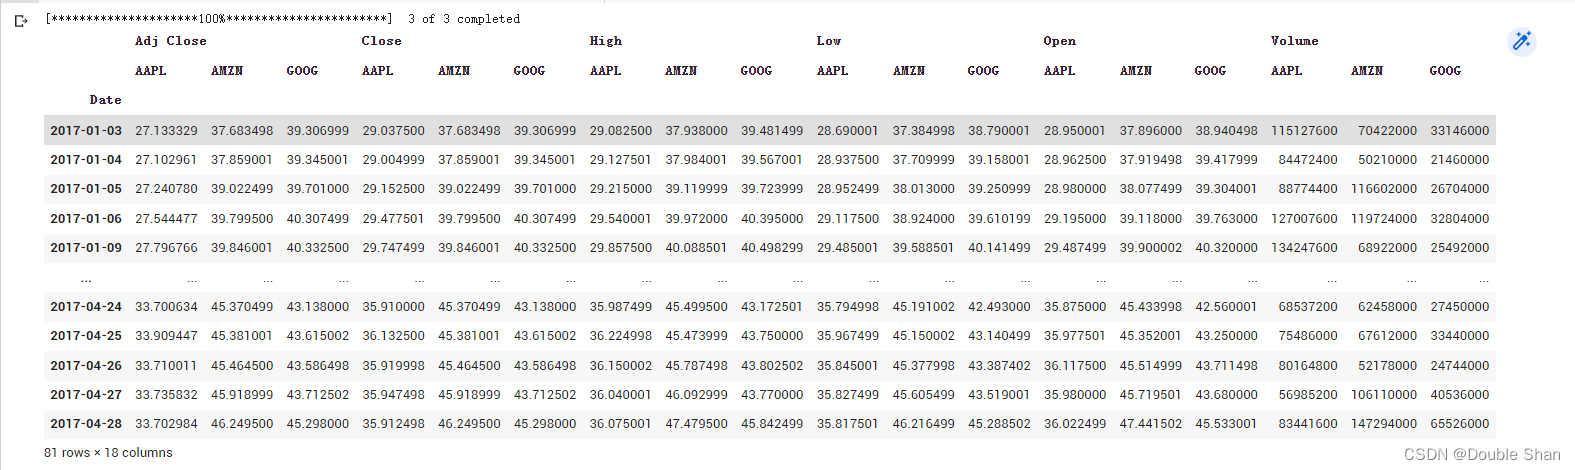Select the 2017-01-09 date row label
Image resolution: width=1575 pixels, height=470 pixels.
(86, 247)
